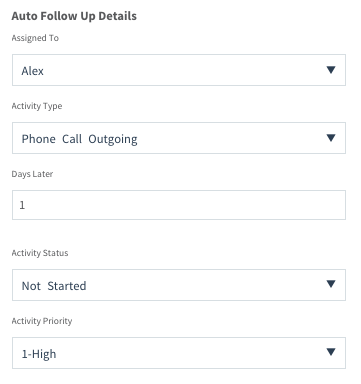The image size is (361, 384).
Task: Open the '1-High' priority dropdown
Action: click(179, 353)
